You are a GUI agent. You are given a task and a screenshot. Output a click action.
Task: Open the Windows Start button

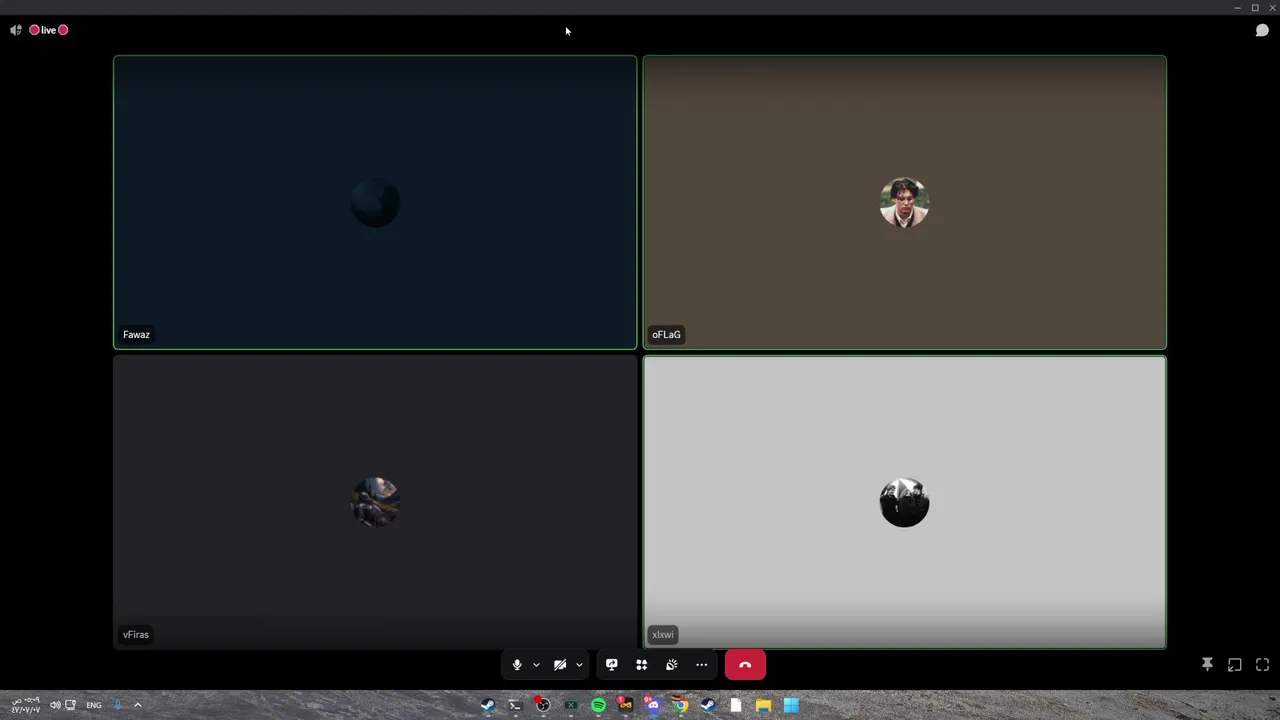tap(791, 705)
